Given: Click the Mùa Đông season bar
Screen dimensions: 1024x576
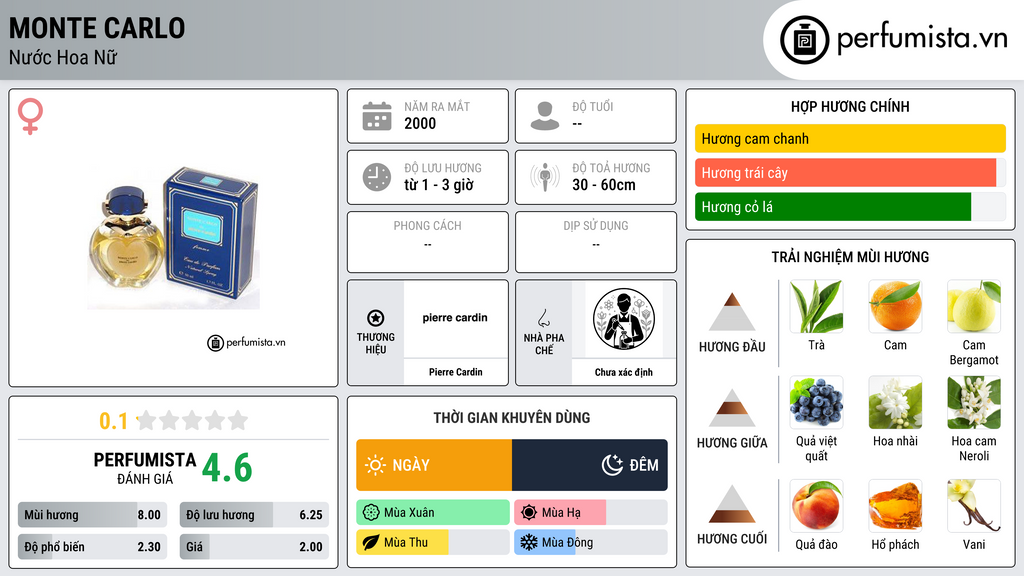Looking at the screenshot, I should (x=590, y=543).
